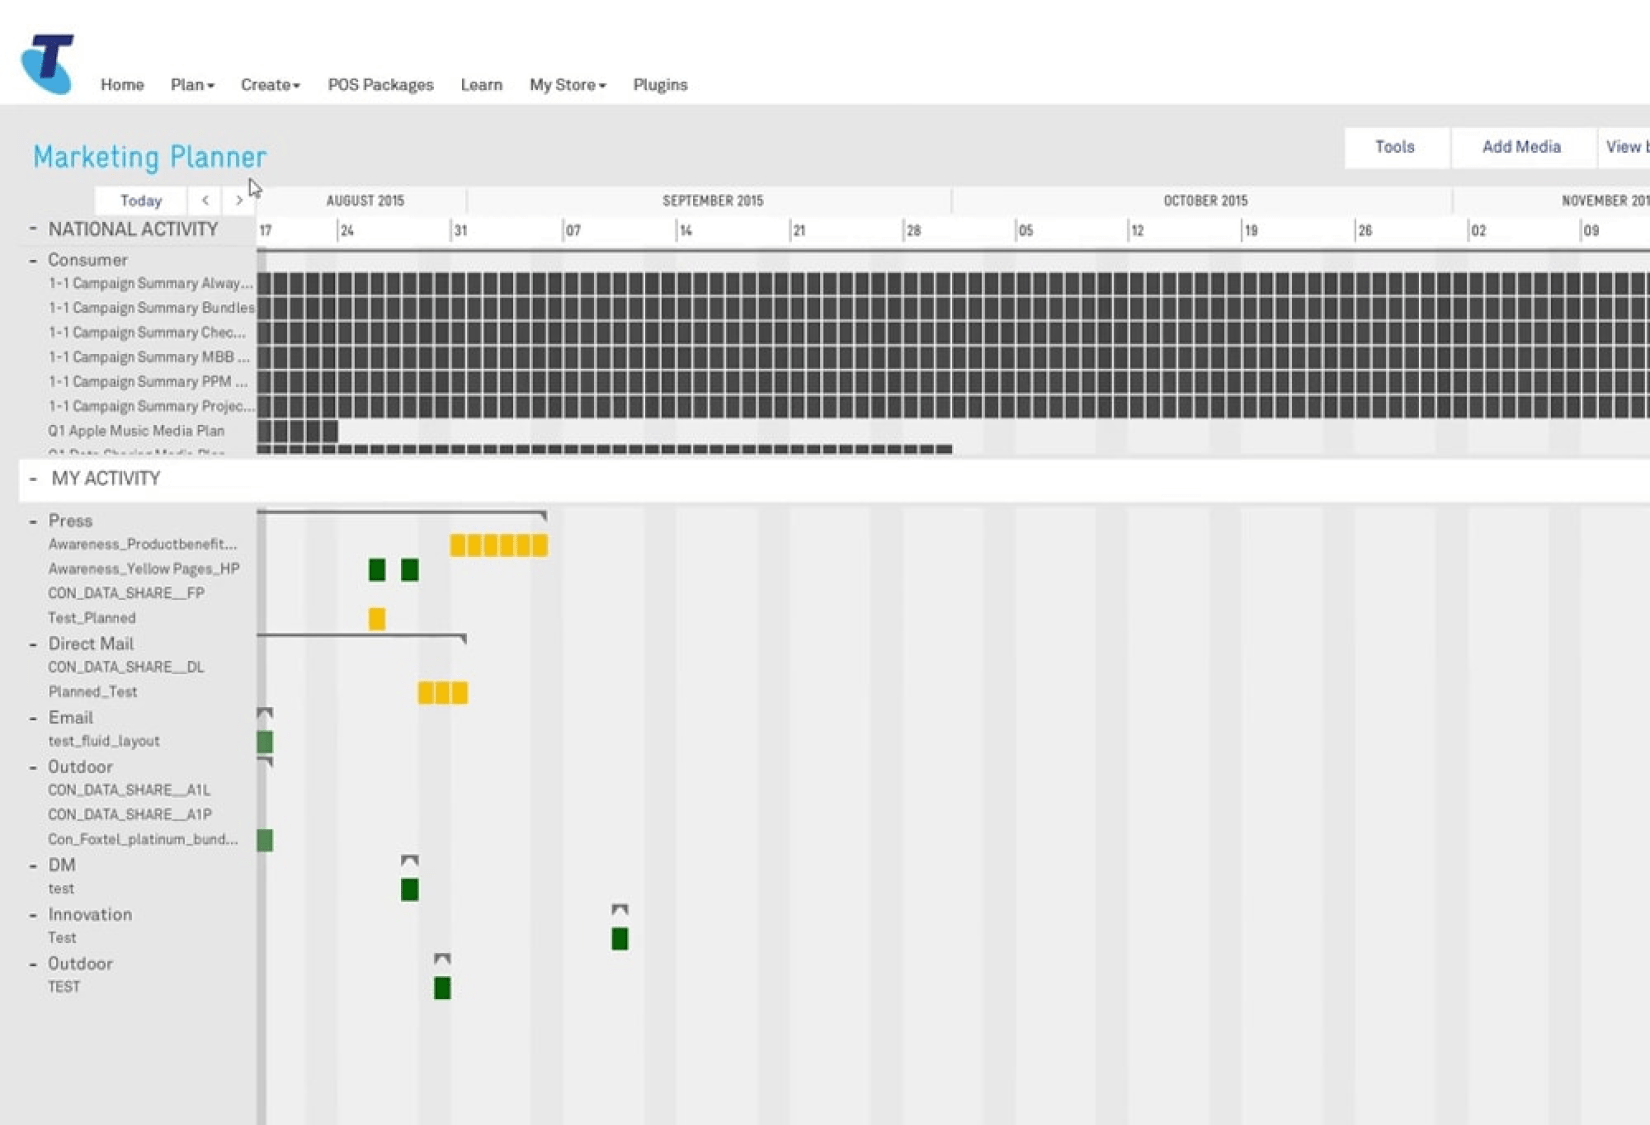Collapse the NATIONAL ACTIVITY section
This screenshot has height=1125, width=1650.
[x=33, y=229]
